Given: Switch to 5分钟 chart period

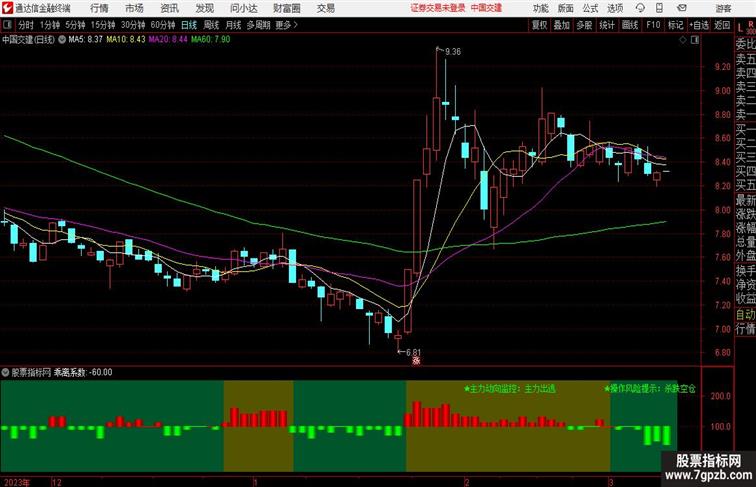Looking at the screenshot, I should point(75,25).
